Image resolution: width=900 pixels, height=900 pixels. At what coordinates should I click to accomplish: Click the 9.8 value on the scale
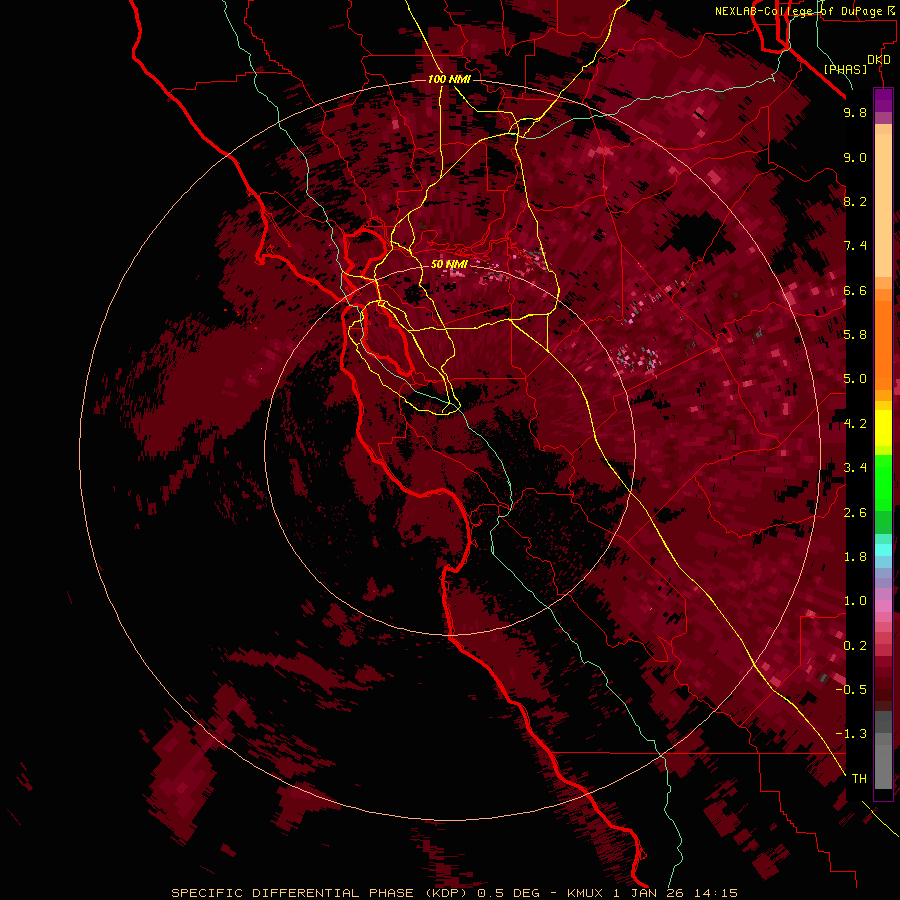[x=855, y=113]
